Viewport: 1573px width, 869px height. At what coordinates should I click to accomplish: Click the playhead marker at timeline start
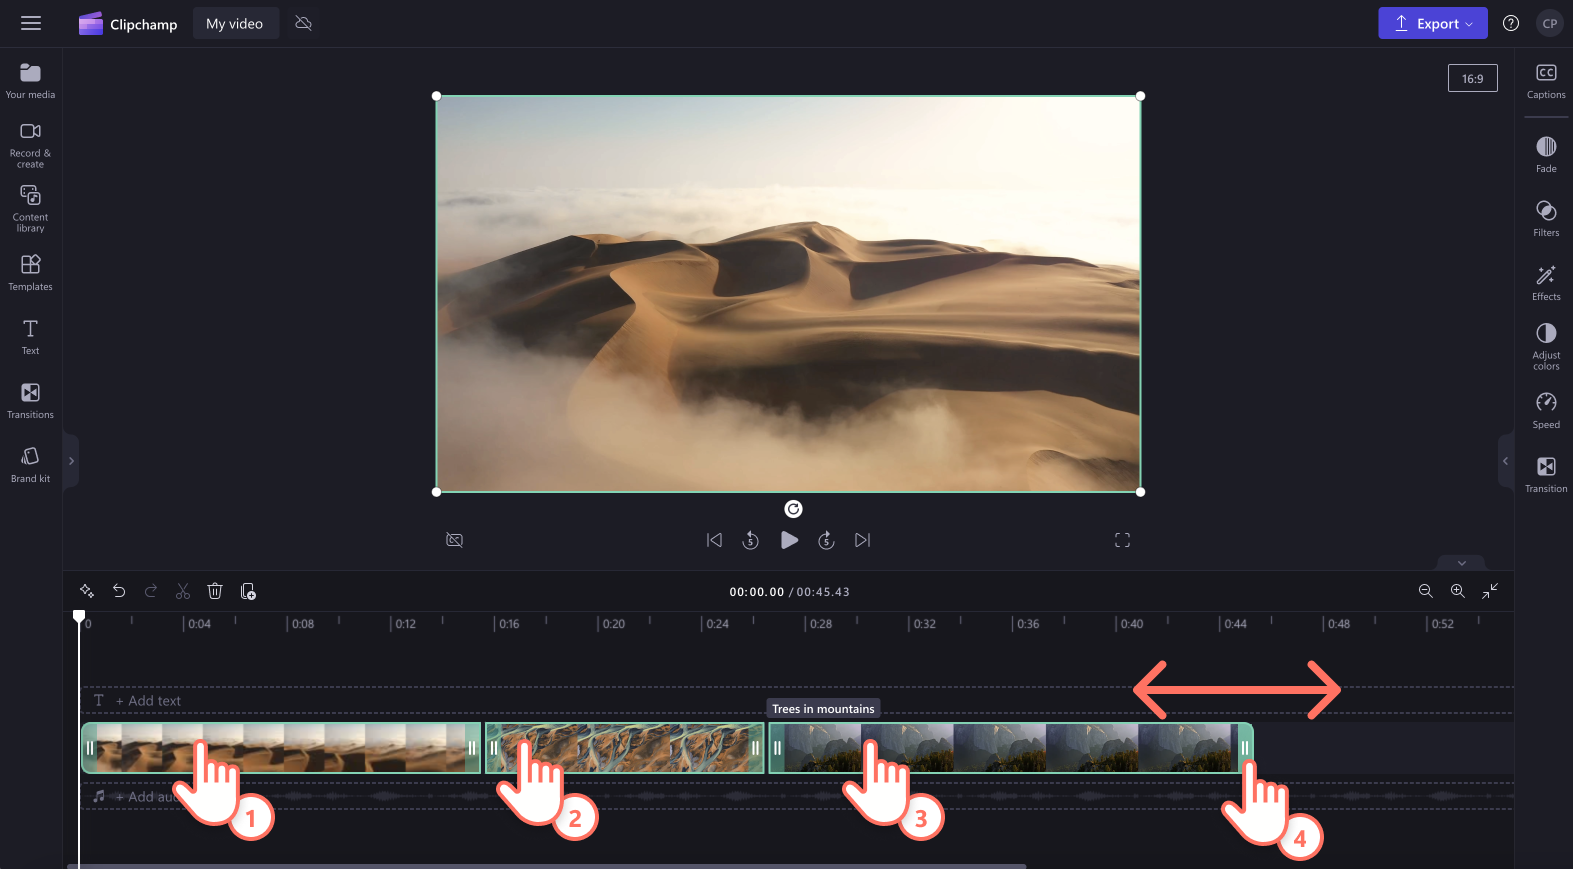point(79,616)
